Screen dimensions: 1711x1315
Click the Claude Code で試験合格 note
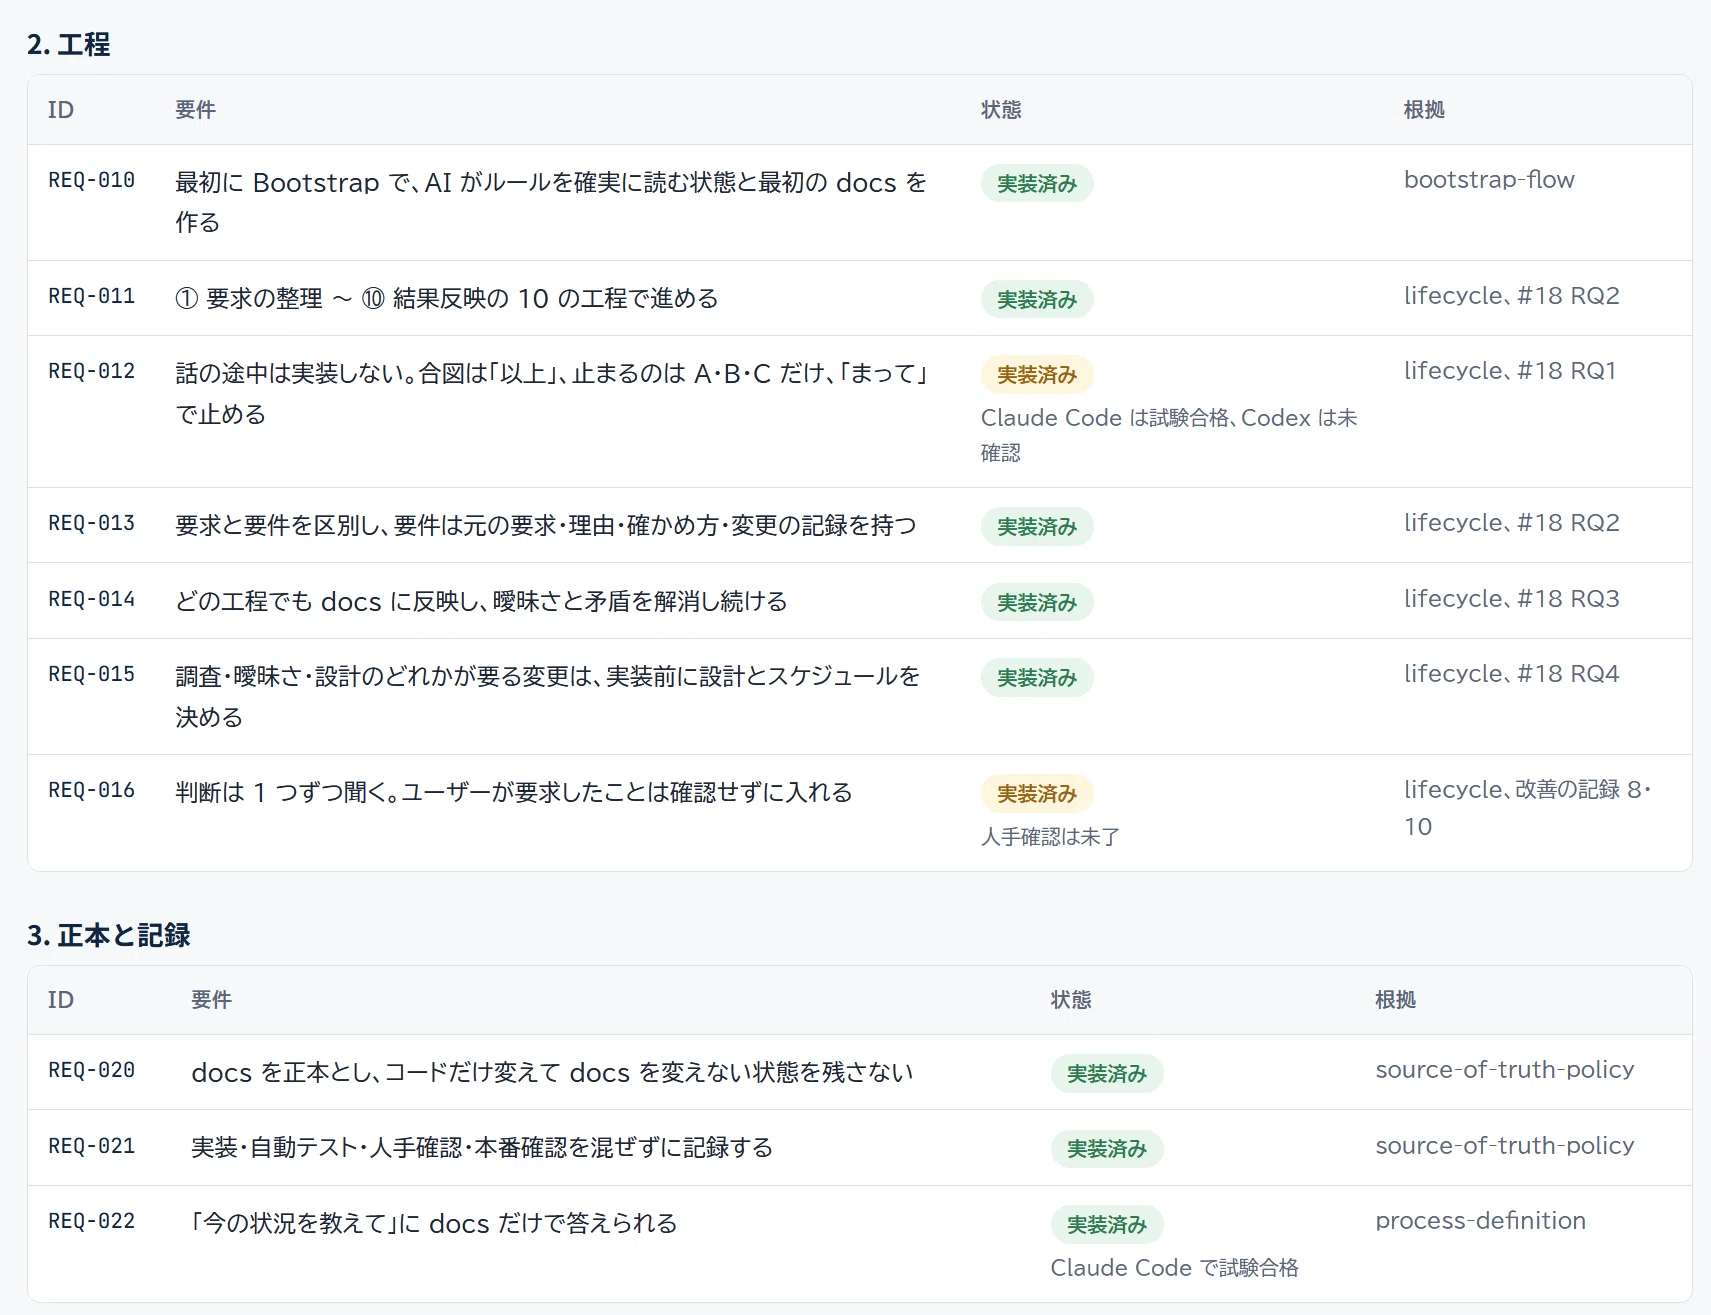[1174, 1268]
